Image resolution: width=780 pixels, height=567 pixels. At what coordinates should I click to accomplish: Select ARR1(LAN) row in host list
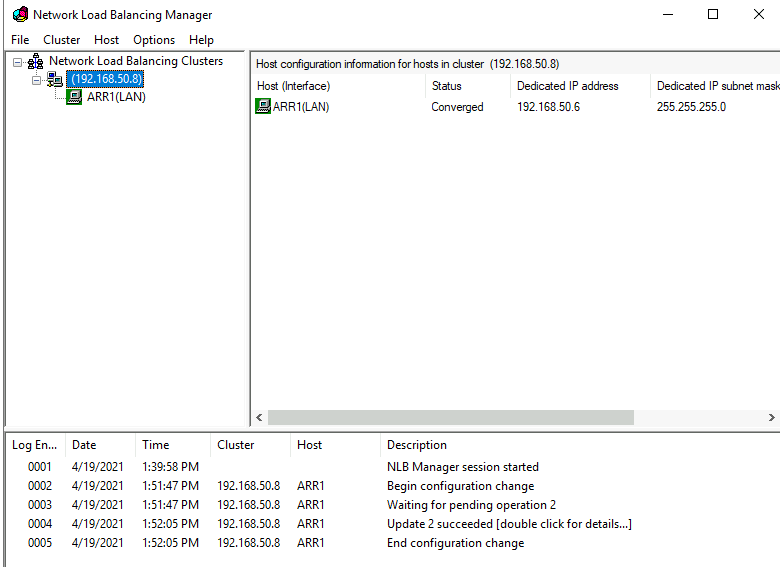515,107
